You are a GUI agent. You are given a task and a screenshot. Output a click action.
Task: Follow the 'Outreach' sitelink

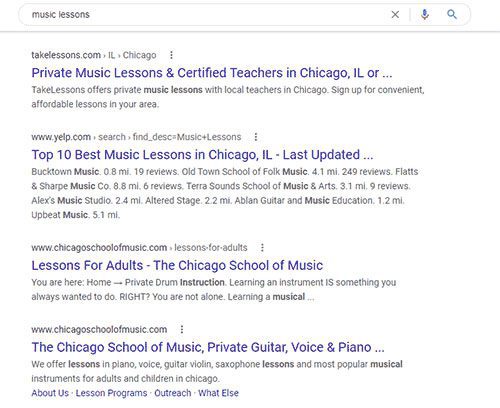(x=173, y=393)
